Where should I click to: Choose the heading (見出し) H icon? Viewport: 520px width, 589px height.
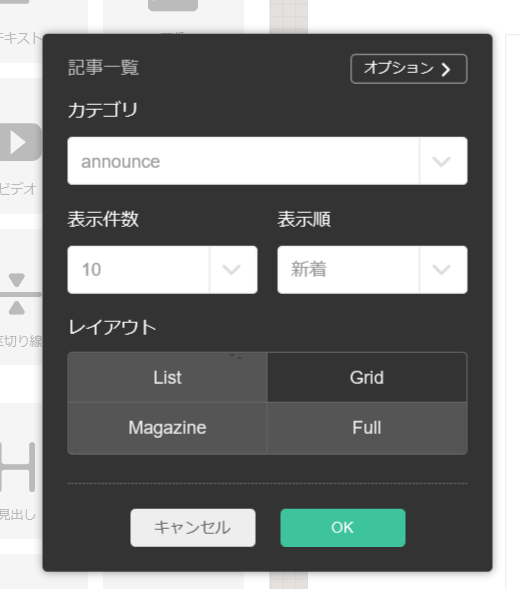(x=18, y=467)
